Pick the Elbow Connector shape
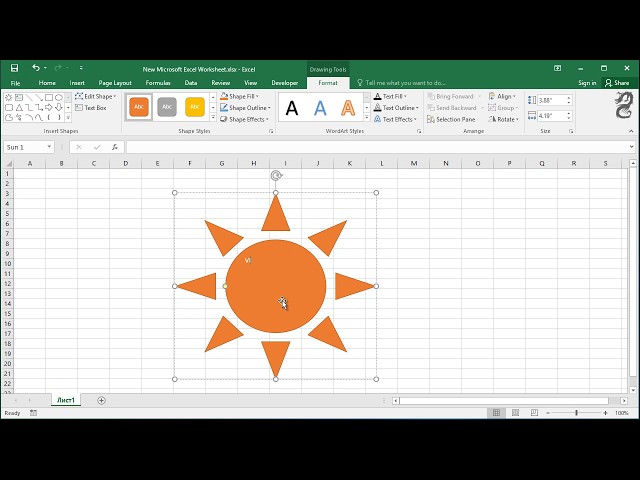640x480 pixels. point(29,107)
